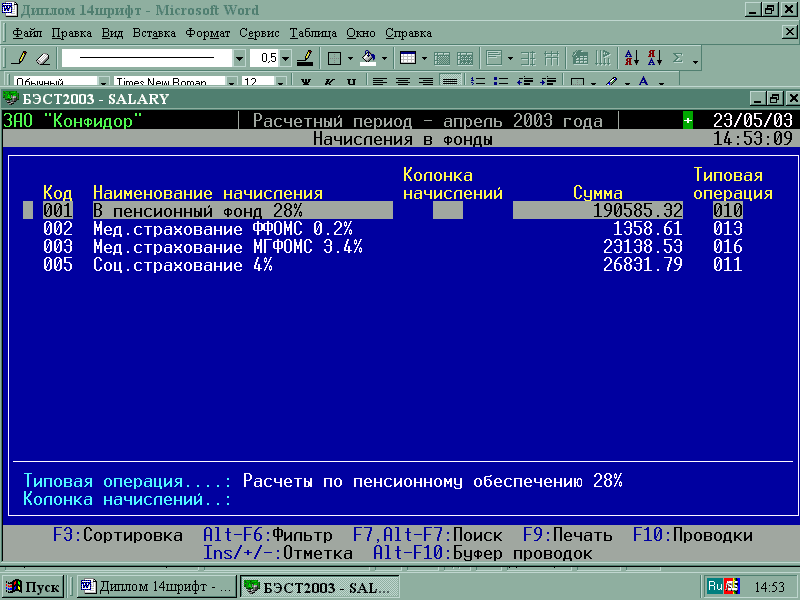Toggle center alignment in Word toolbar
The height and width of the screenshot is (600, 800).
403,82
